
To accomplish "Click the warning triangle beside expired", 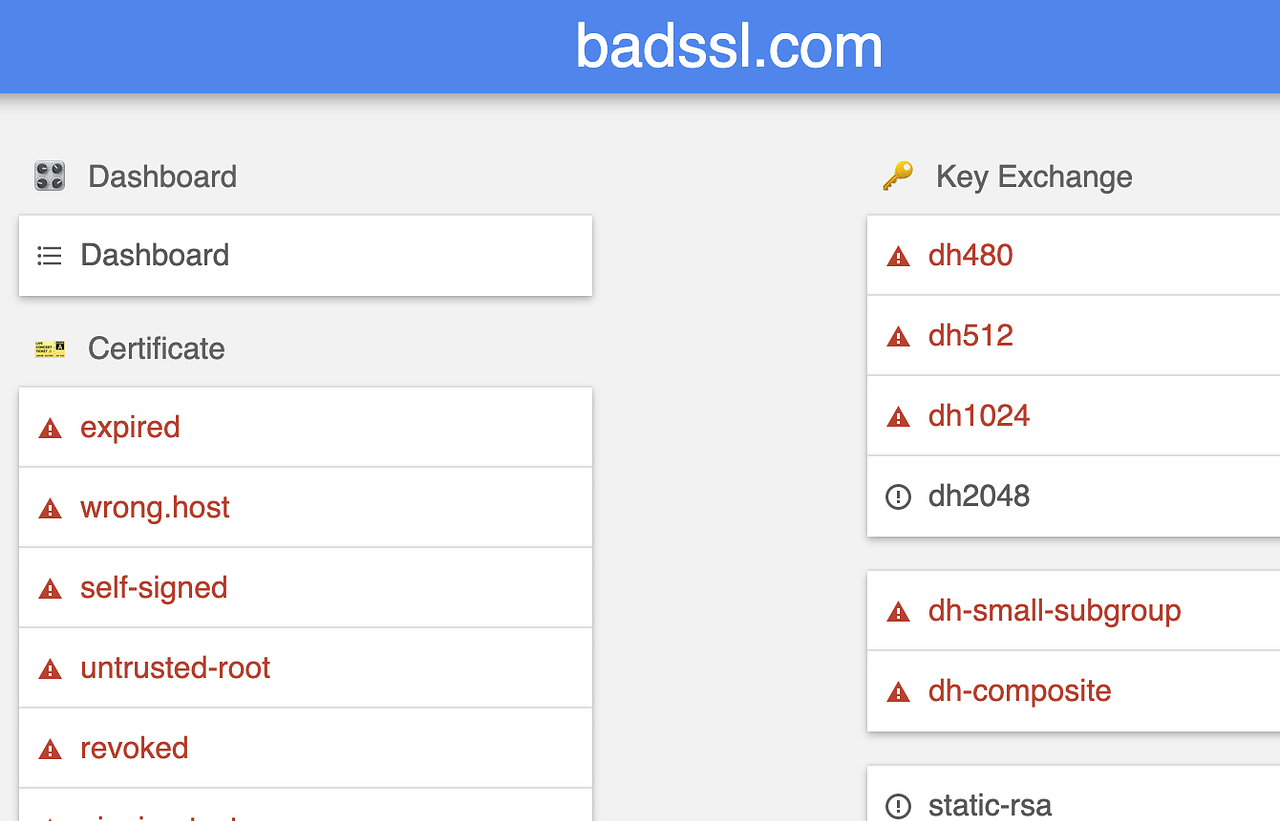I will pos(50,428).
